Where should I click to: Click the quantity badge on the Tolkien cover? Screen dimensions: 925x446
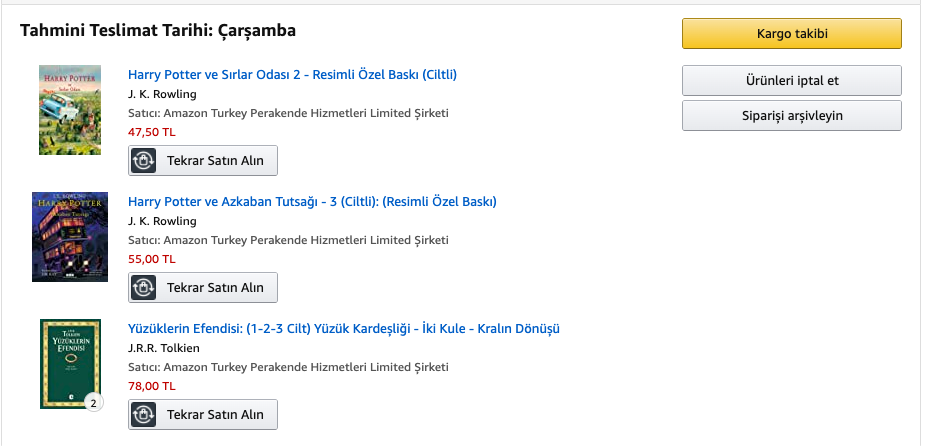pyautogui.click(x=93, y=403)
